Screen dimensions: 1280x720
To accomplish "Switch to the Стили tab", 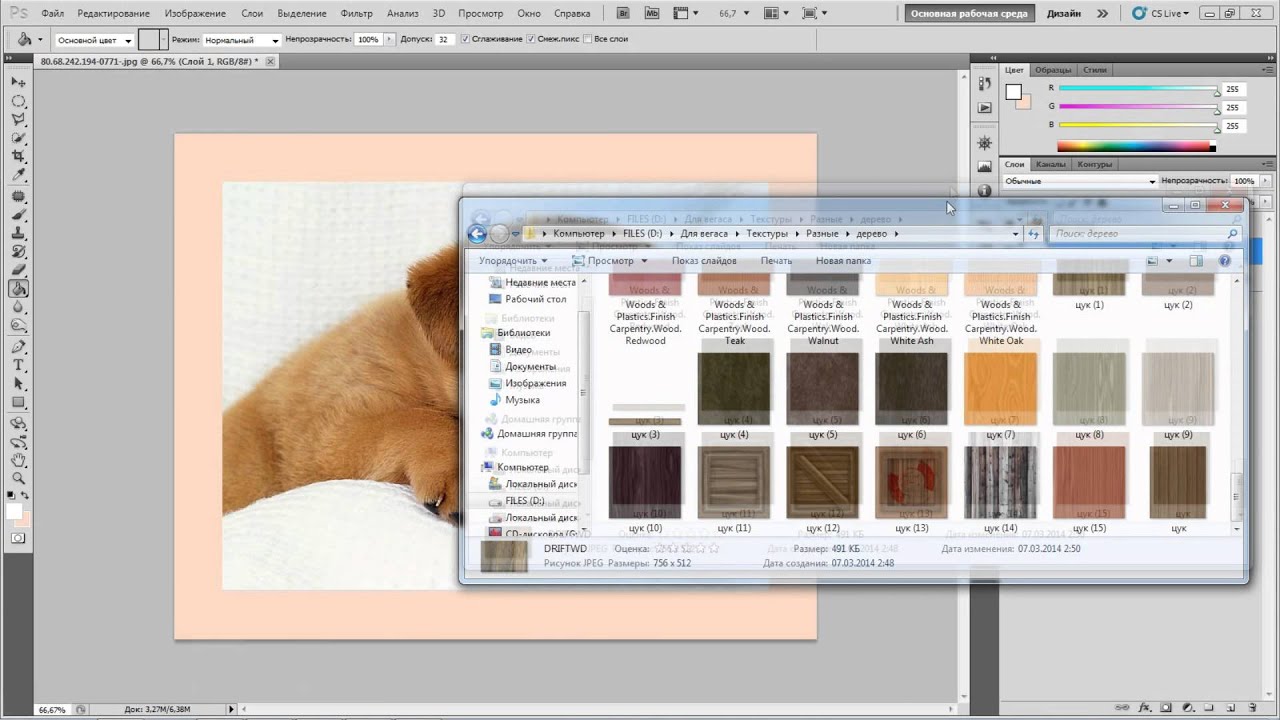I will tap(1094, 70).
